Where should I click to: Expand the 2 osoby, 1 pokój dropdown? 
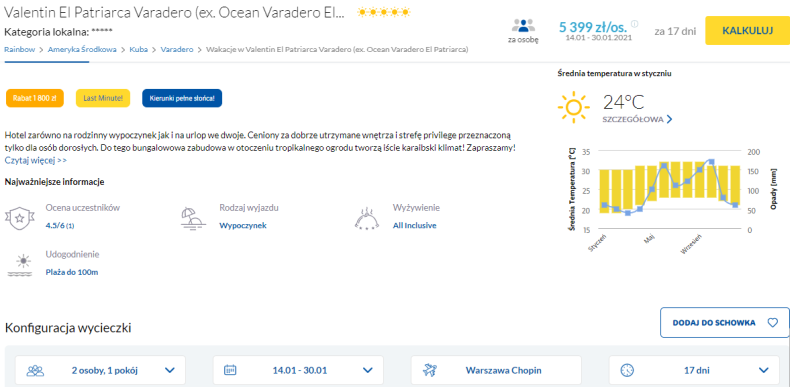point(100,370)
